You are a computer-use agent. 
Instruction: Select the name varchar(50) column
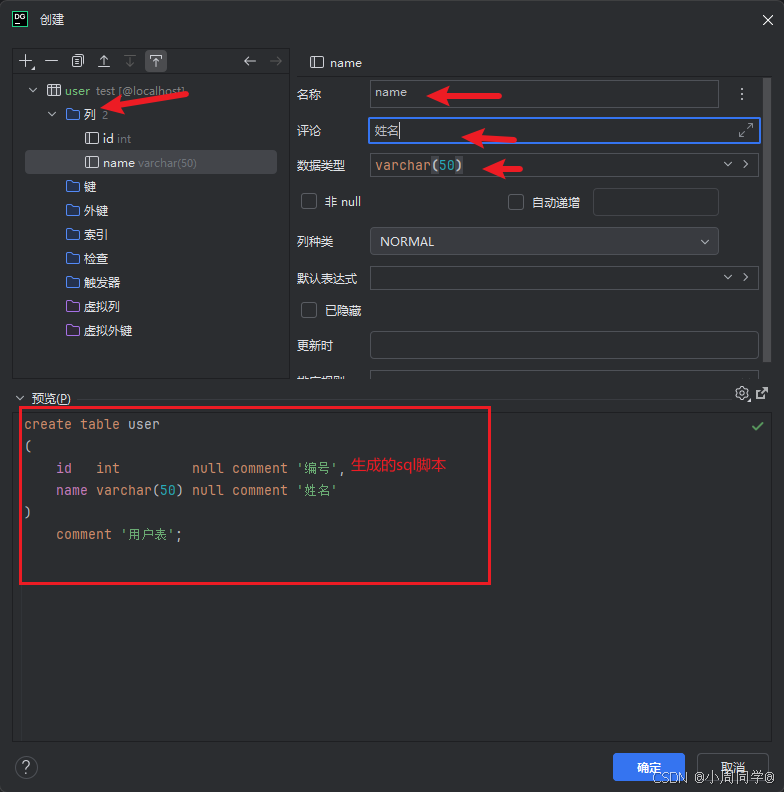click(151, 162)
